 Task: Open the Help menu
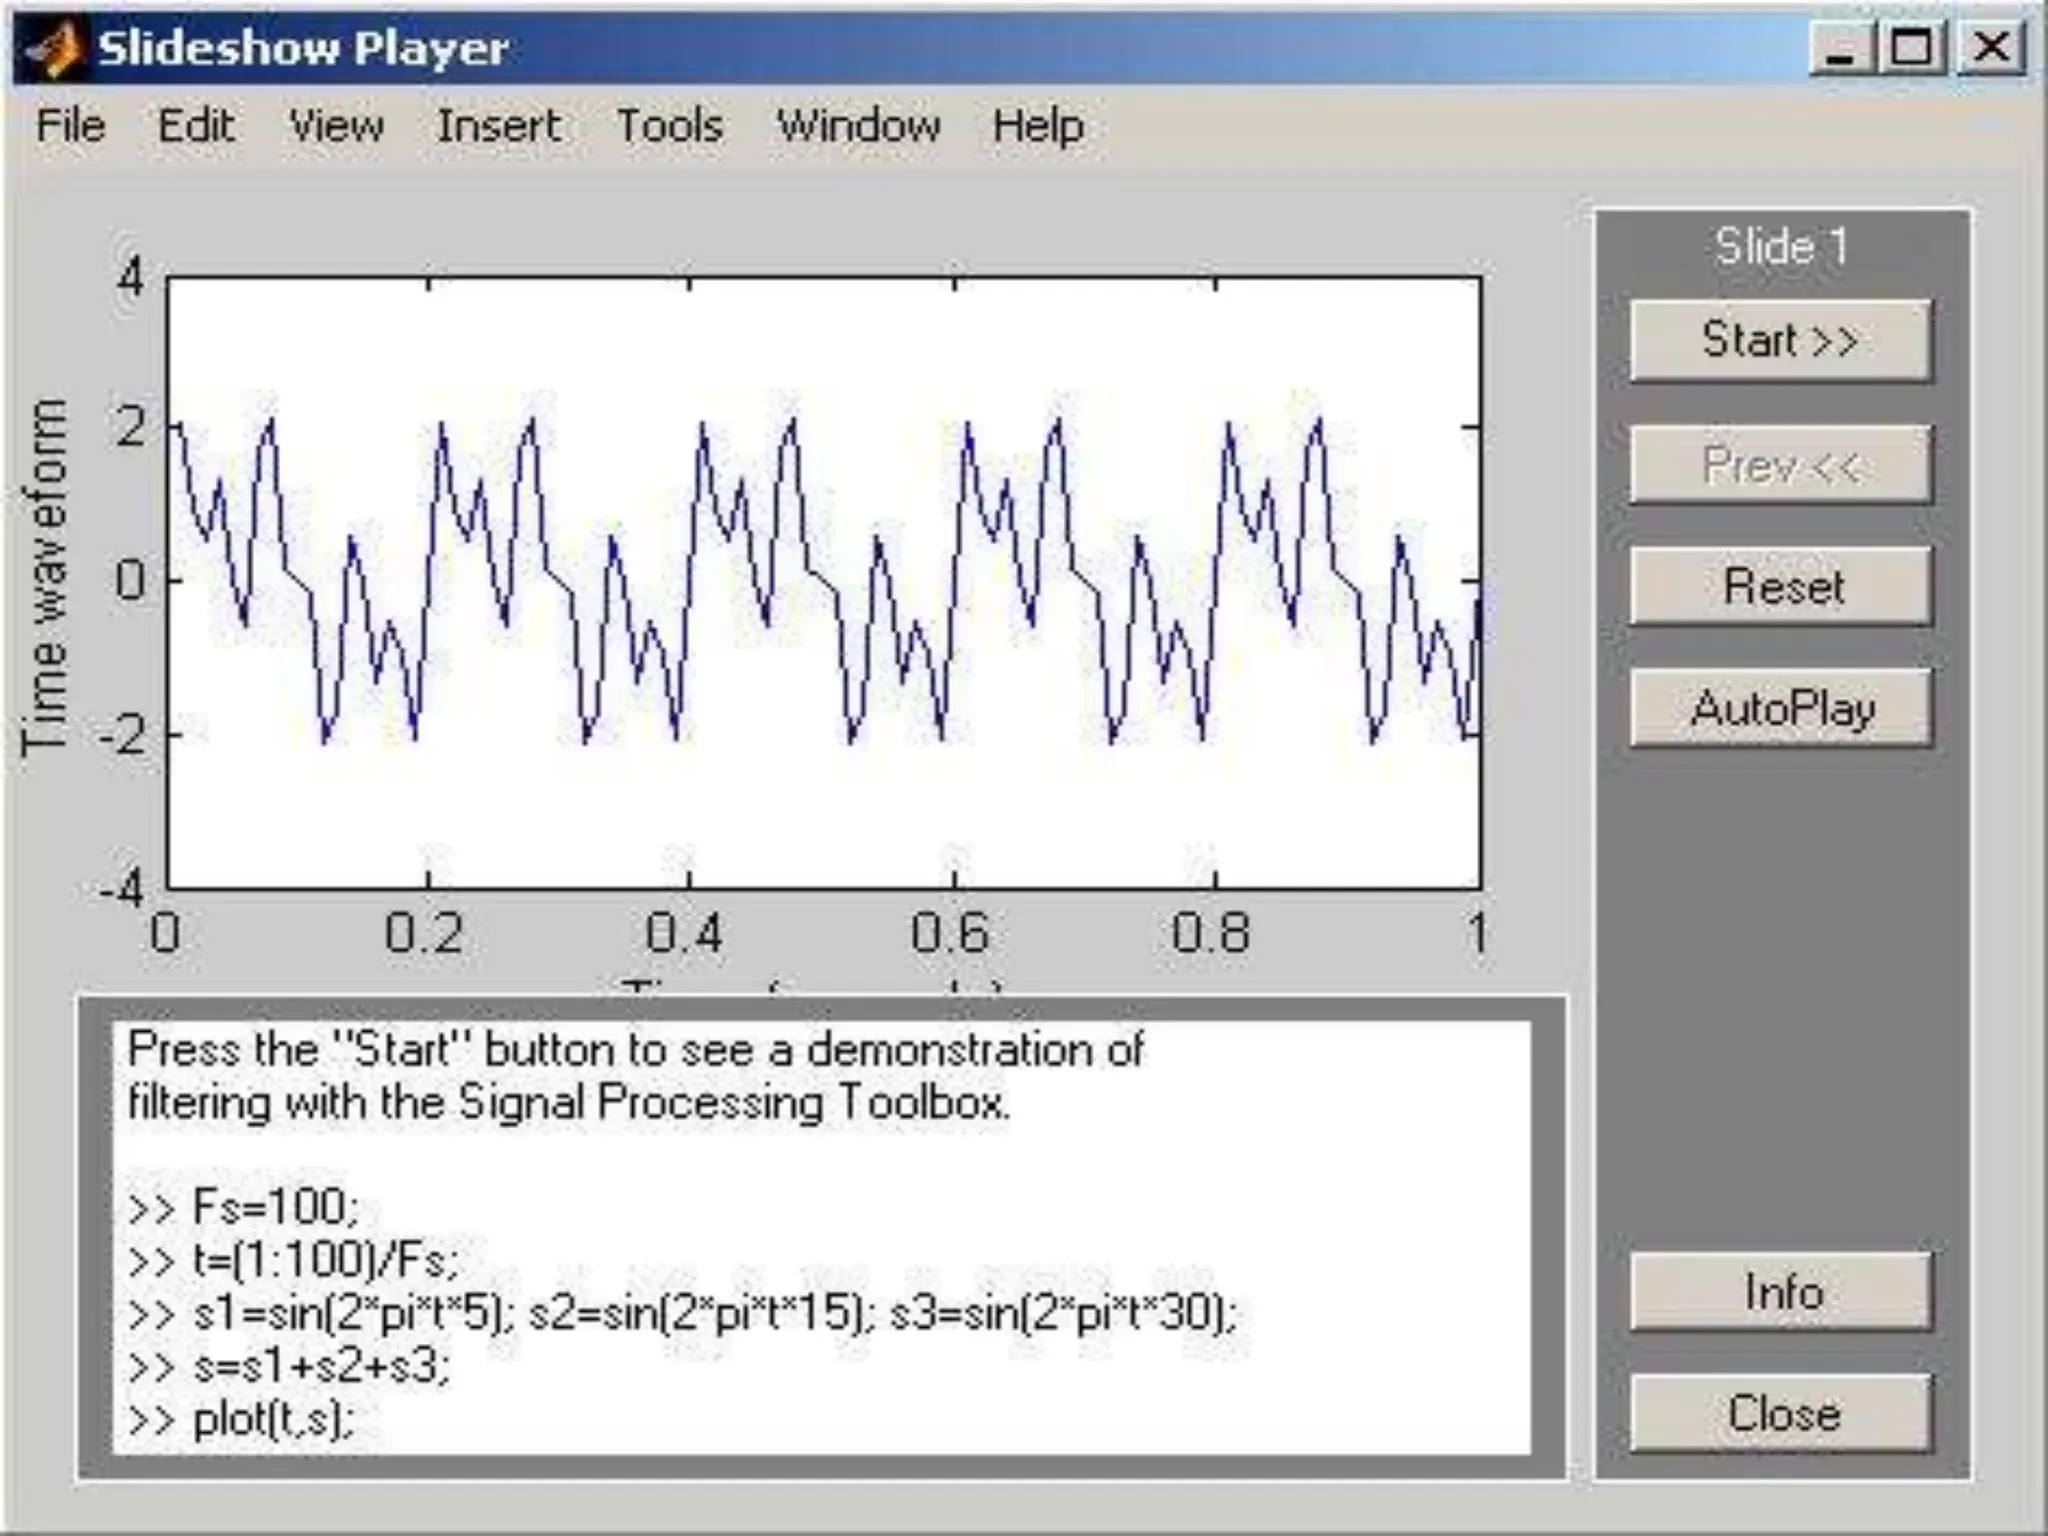point(1038,126)
